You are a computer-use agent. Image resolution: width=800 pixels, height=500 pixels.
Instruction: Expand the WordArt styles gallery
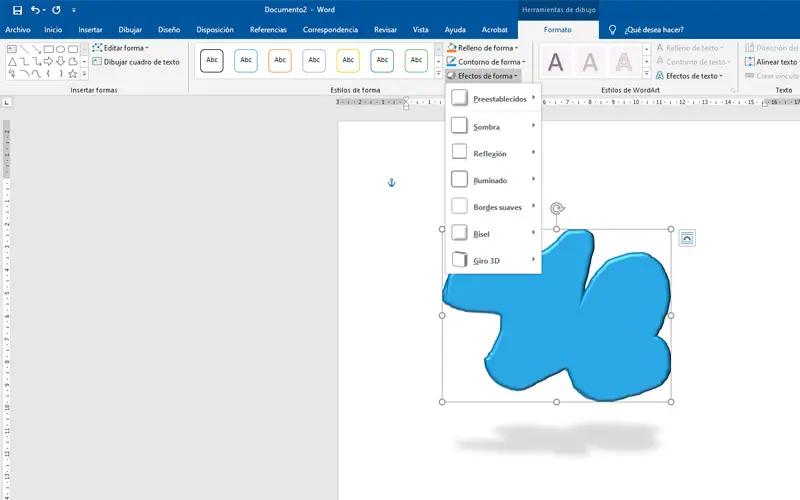click(646, 74)
